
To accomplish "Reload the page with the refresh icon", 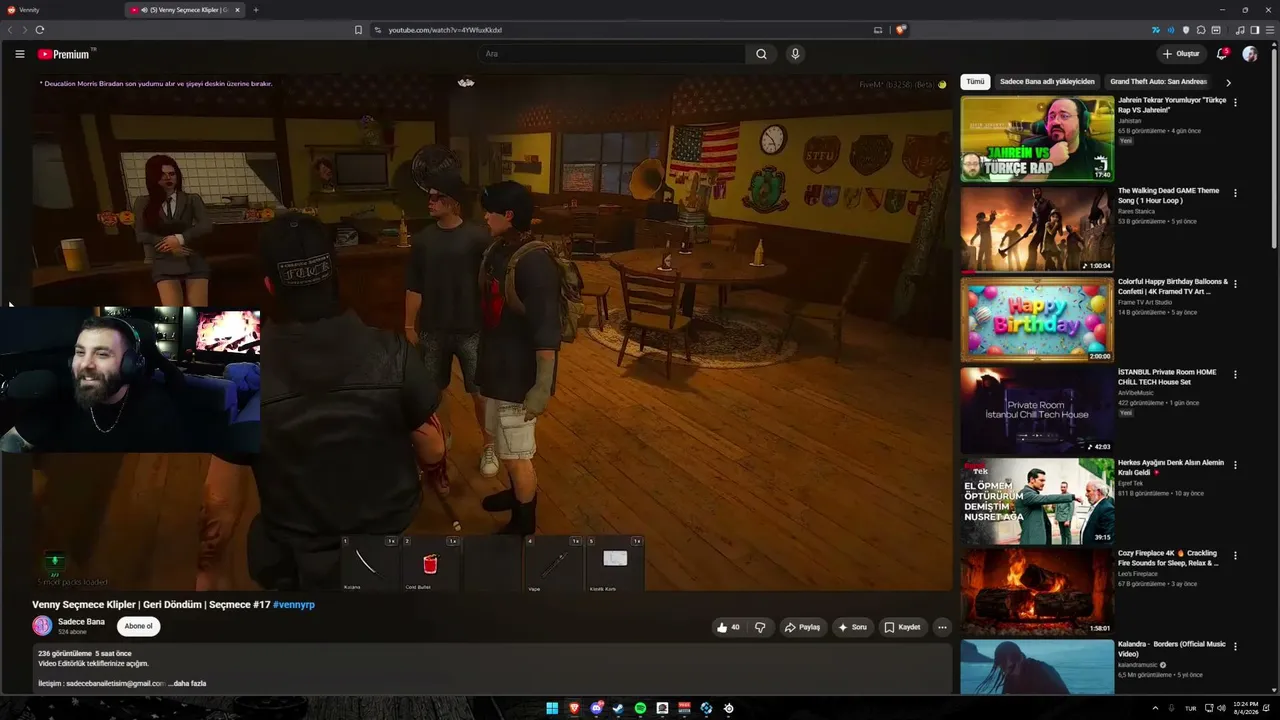I will pyautogui.click(x=39, y=30).
